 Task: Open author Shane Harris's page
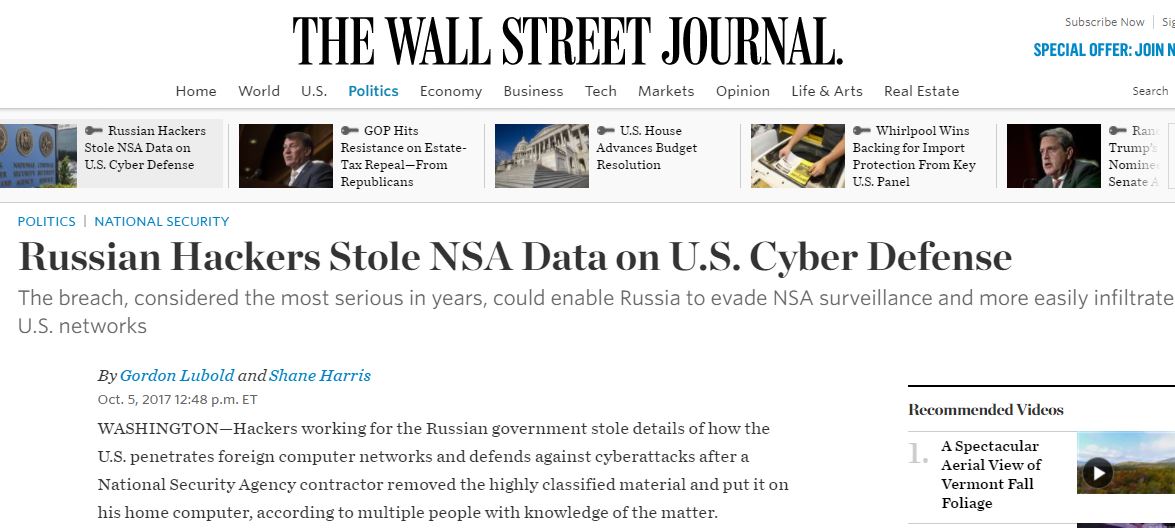[x=320, y=376]
